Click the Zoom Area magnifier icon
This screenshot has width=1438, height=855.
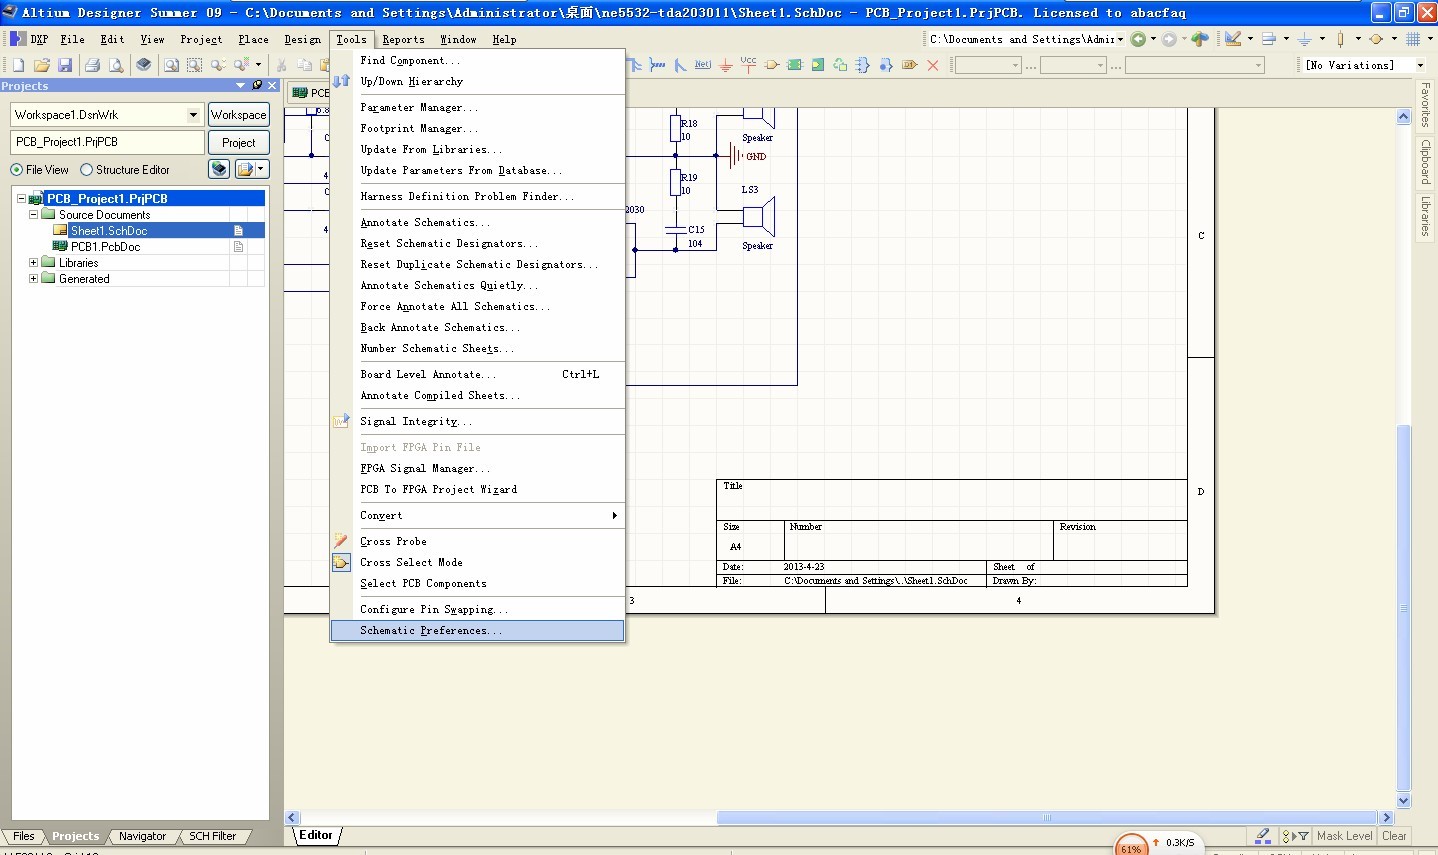click(194, 65)
